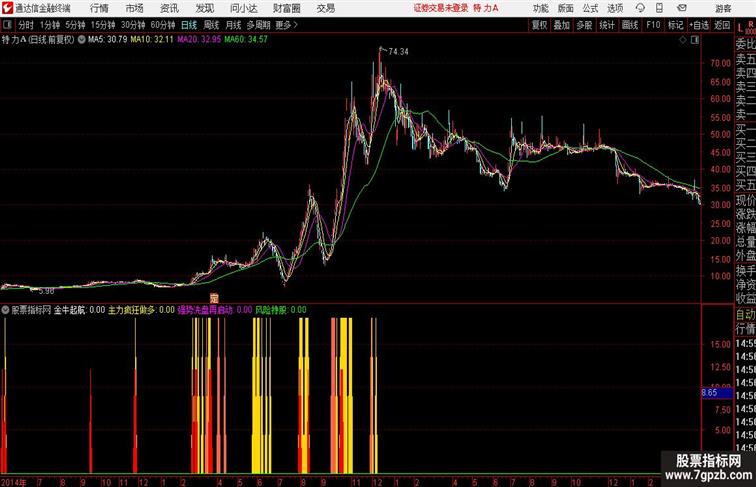The width and height of the screenshot is (756, 487).
Task: Click the 多股 toolbar button
Action: (x=584, y=25)
